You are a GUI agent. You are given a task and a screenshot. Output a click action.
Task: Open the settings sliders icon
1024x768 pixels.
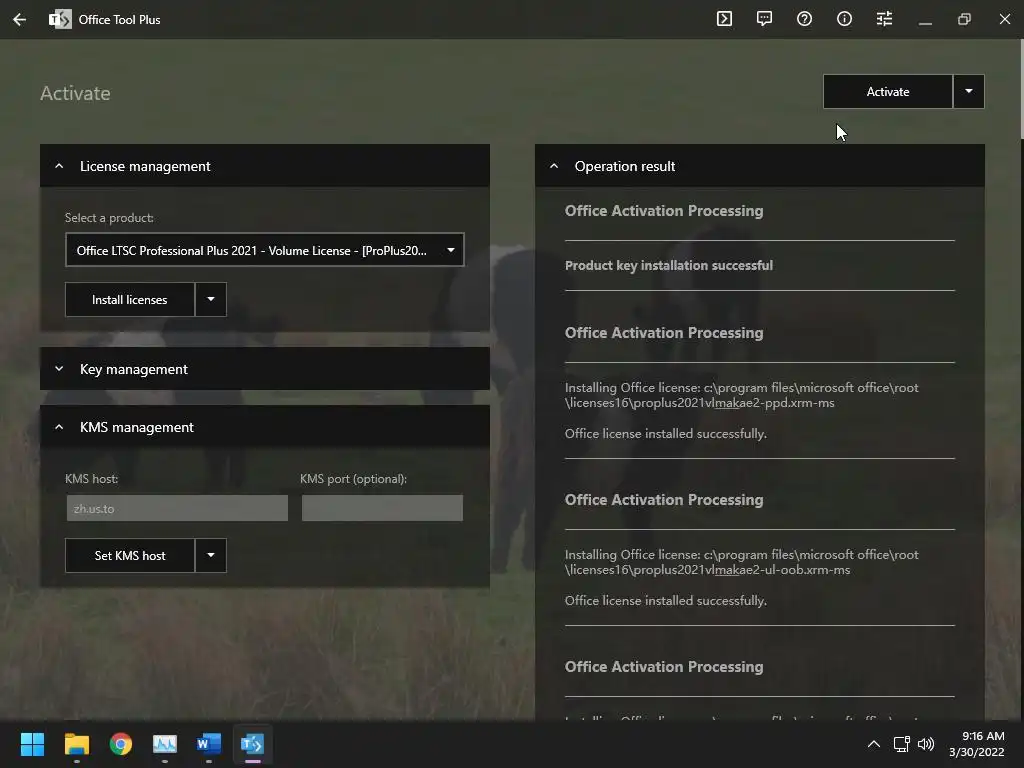click(884, 19)
